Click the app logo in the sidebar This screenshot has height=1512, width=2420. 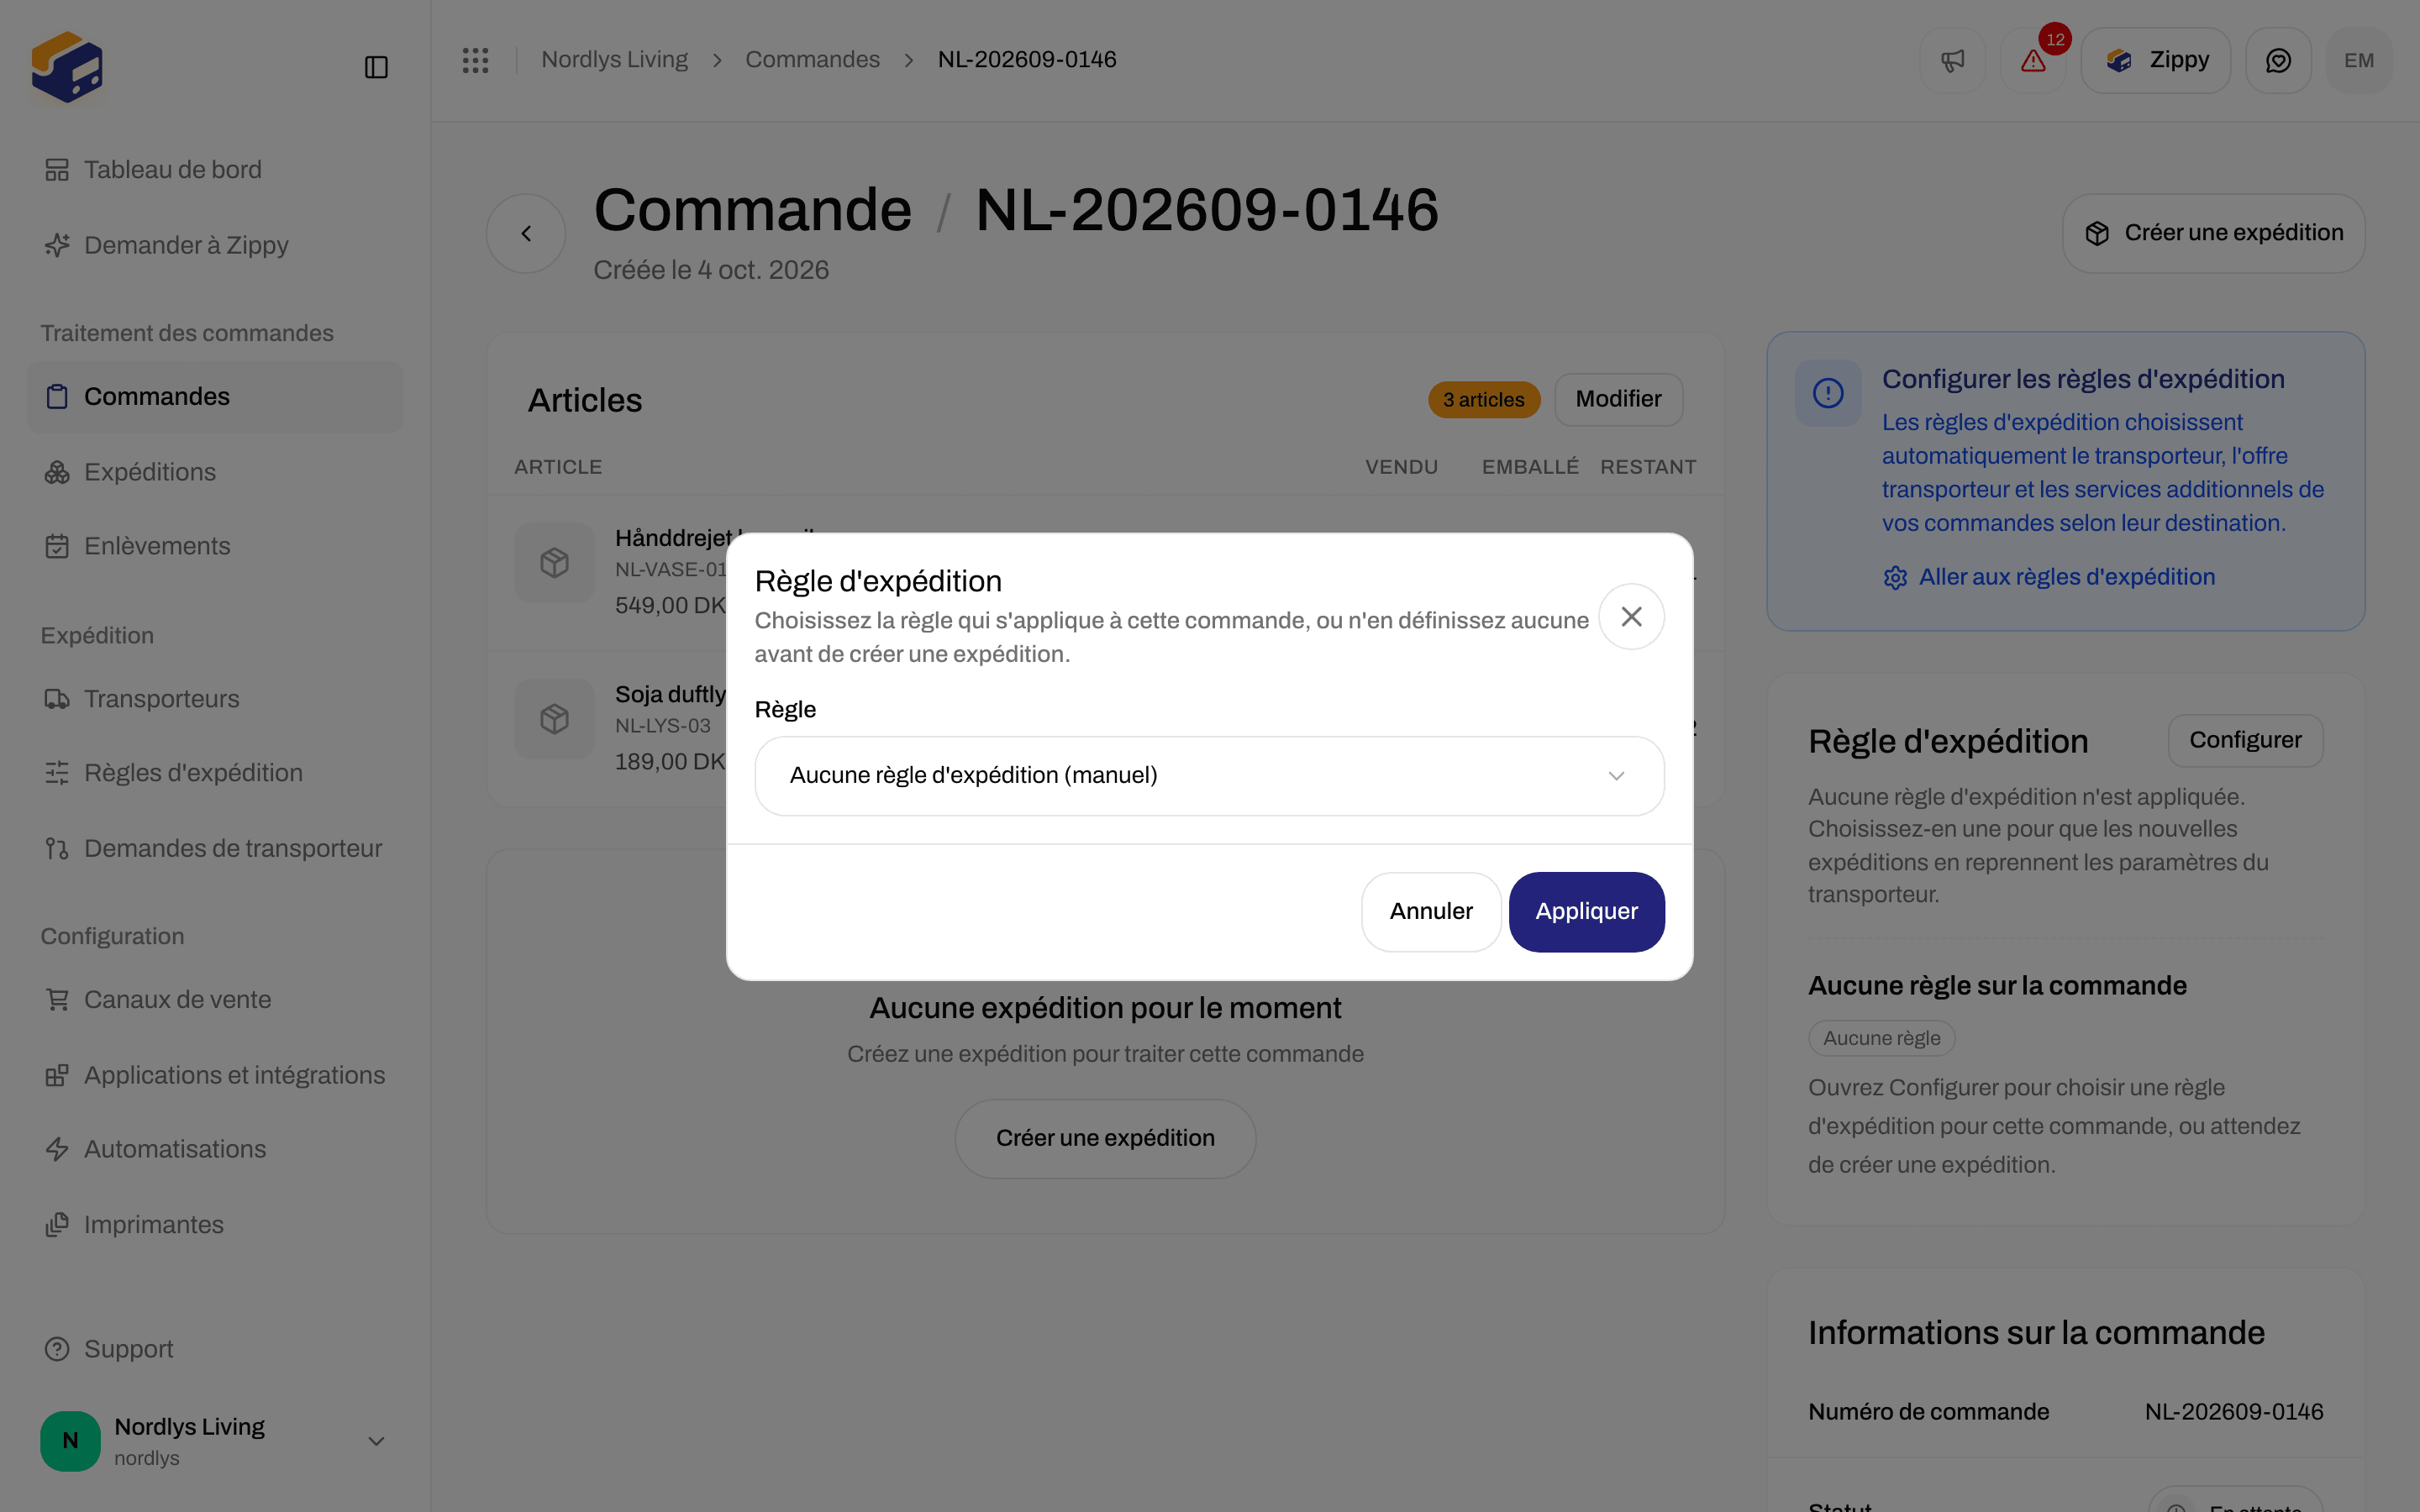pos(67,67)
